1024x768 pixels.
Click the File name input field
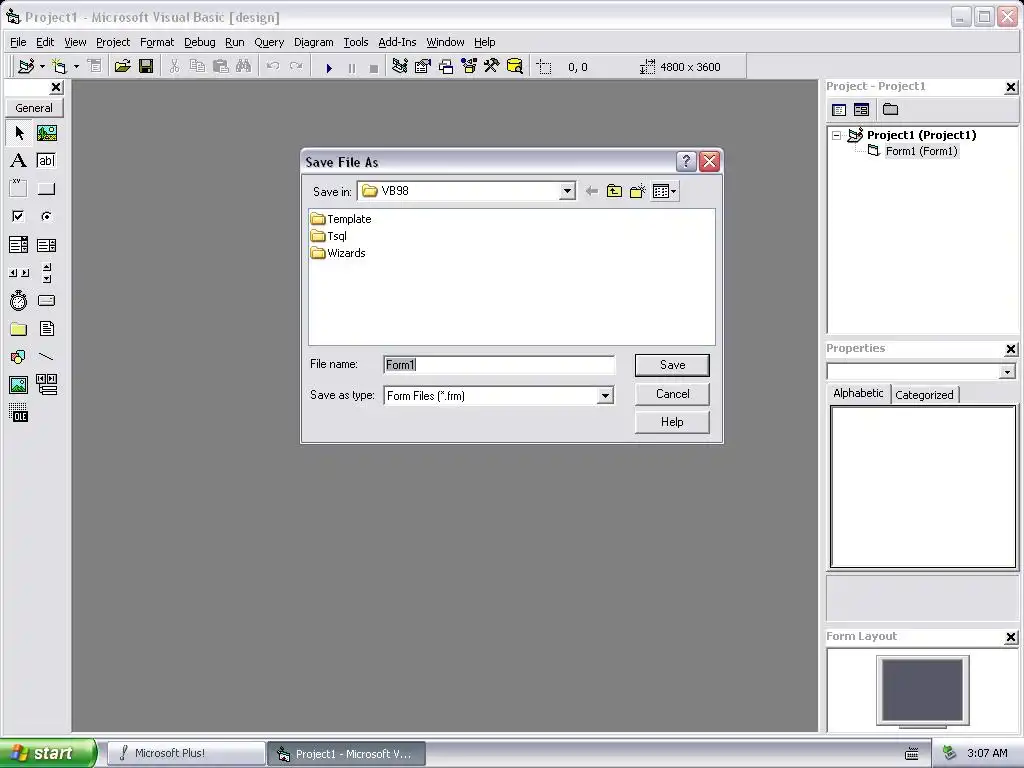pyautogui.click(x=499, y=365)
